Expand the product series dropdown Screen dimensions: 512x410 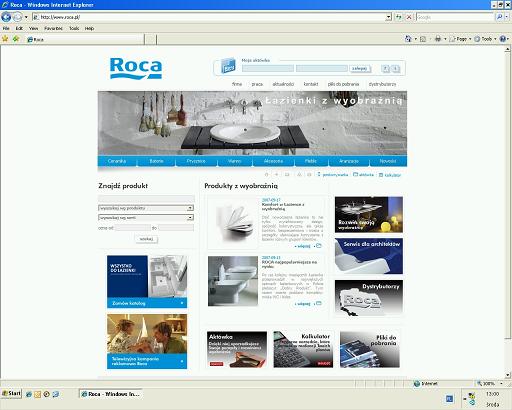[x=190, y=218]
